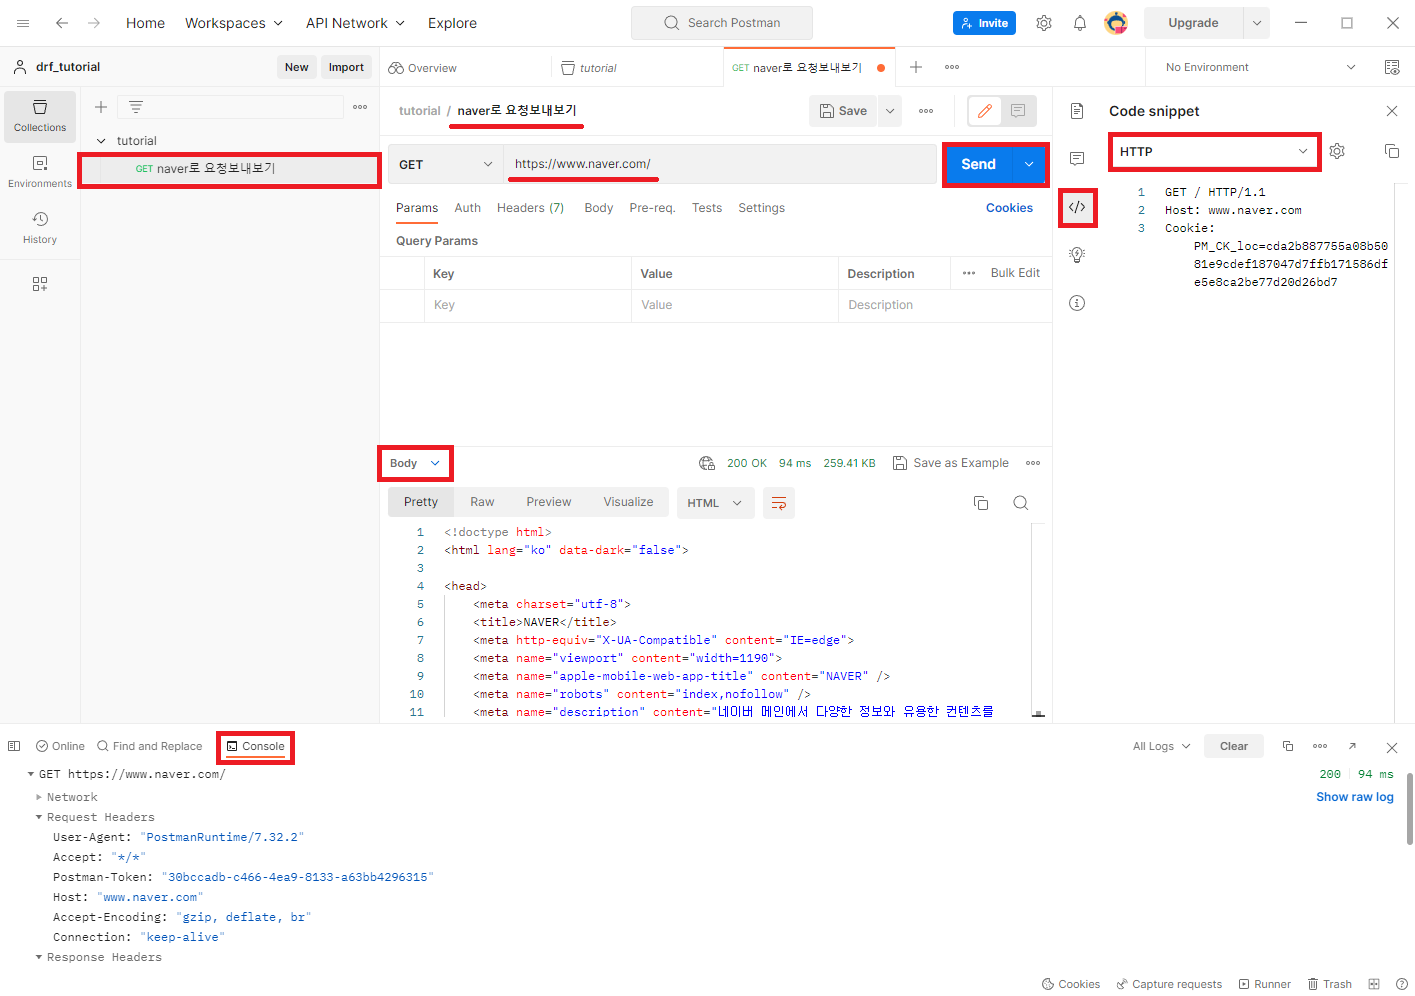The height and width of the screenshot is (996, 1415).
Task: Open the All Logs filter dropdown
Action: (1161, 746)
